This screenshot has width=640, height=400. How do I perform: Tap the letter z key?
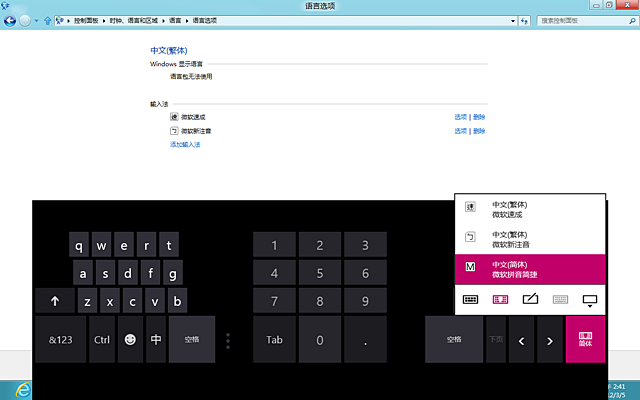point(87,301)
